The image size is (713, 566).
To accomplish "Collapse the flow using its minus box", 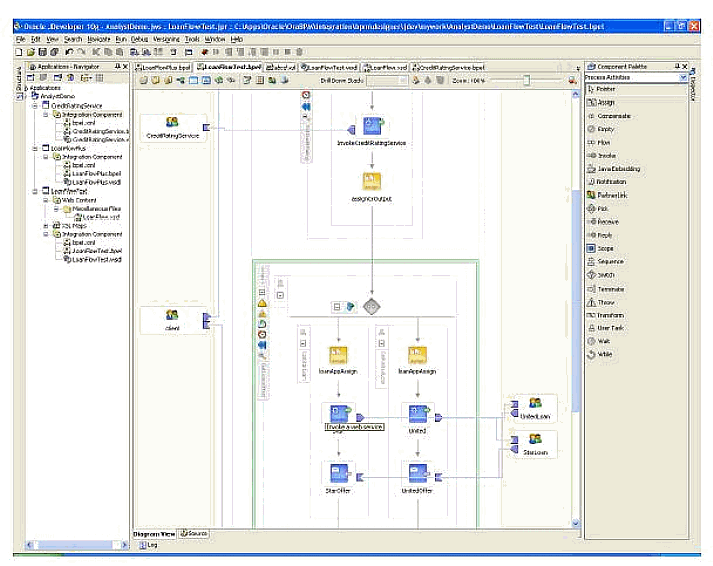I will [x=337, y=307].
